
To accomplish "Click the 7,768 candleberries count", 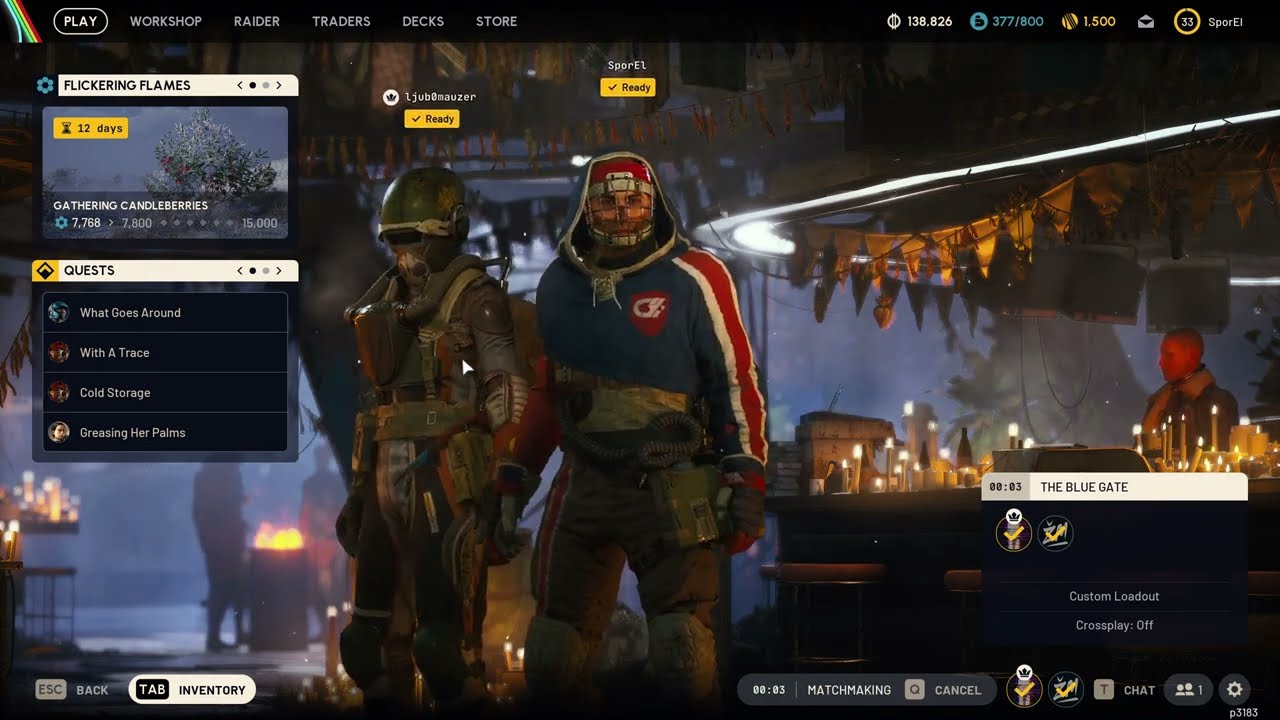I will [86, 224].
